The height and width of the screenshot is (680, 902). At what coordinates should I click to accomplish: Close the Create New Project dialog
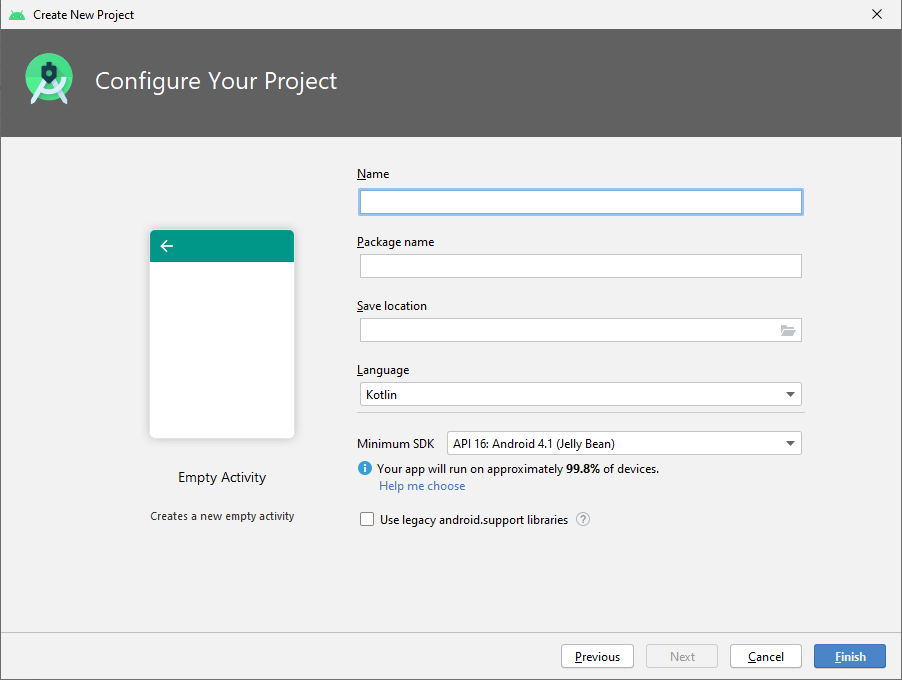point(877,14)
